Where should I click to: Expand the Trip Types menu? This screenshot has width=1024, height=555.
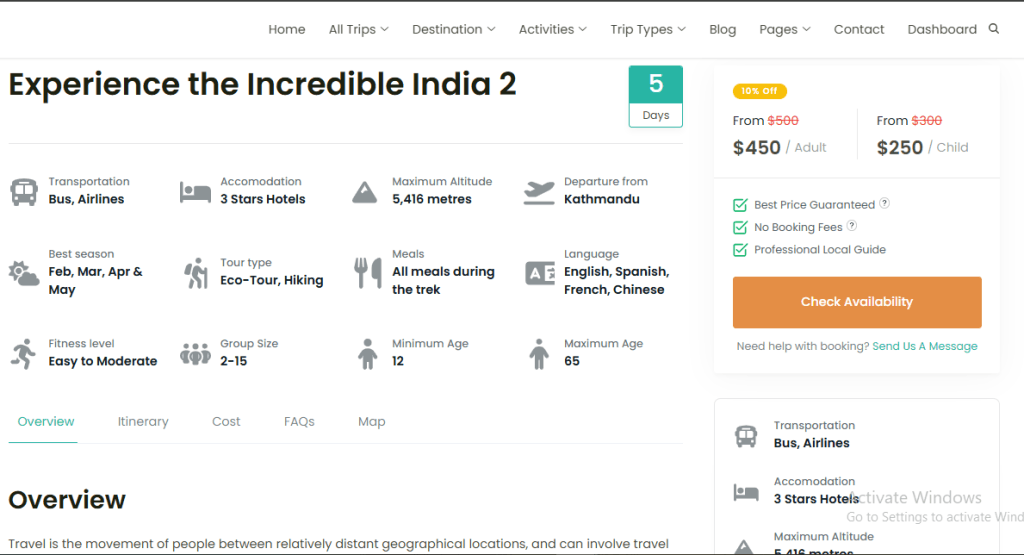click(647, 30)
